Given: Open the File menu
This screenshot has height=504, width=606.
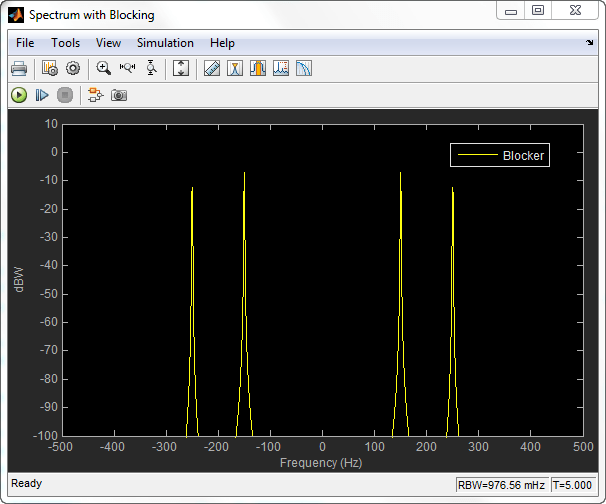Looking at the screenshot, I should [x=25, y=43].
